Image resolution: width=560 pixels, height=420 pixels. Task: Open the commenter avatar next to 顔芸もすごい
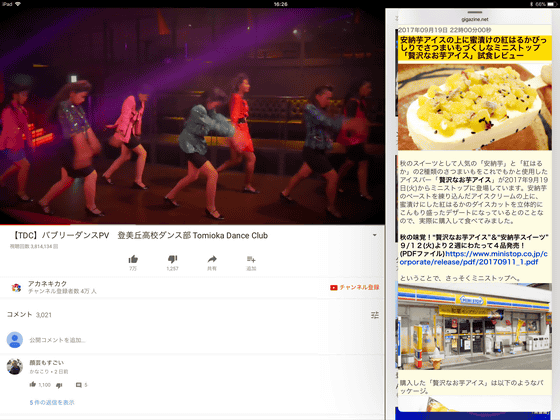point(15,367)
